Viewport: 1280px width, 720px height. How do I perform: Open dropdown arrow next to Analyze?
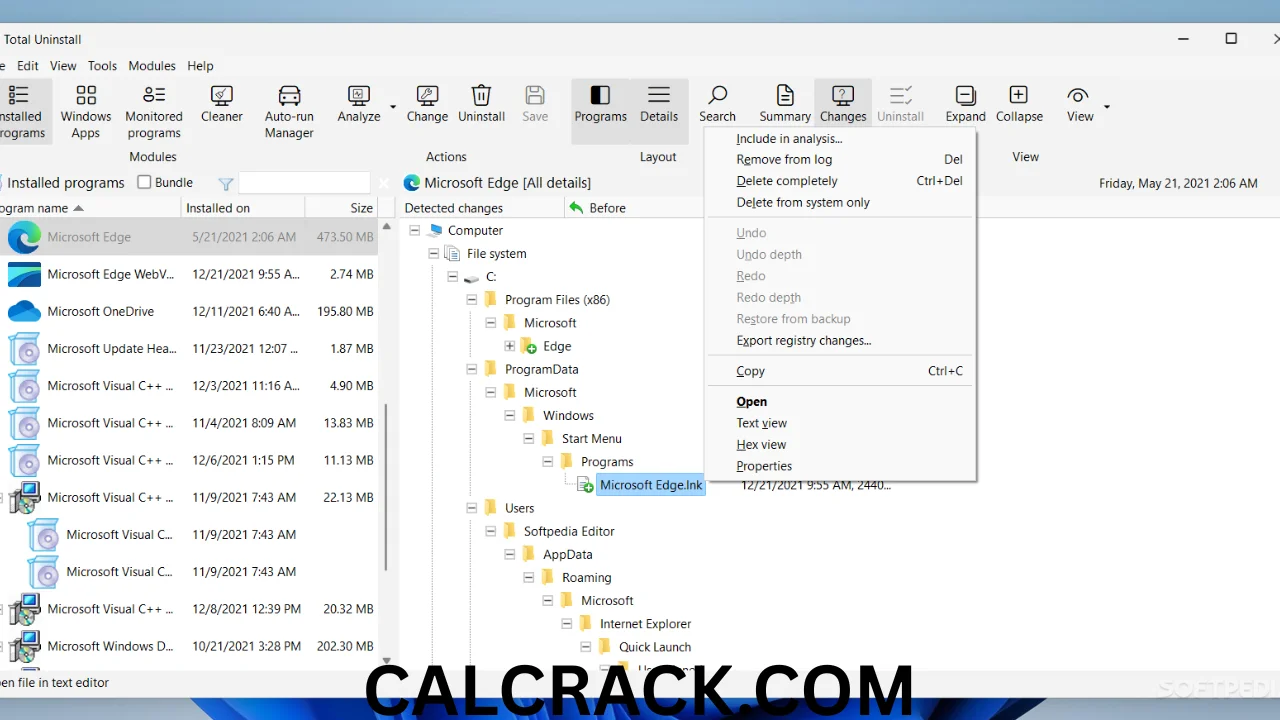tap(393, 106)
